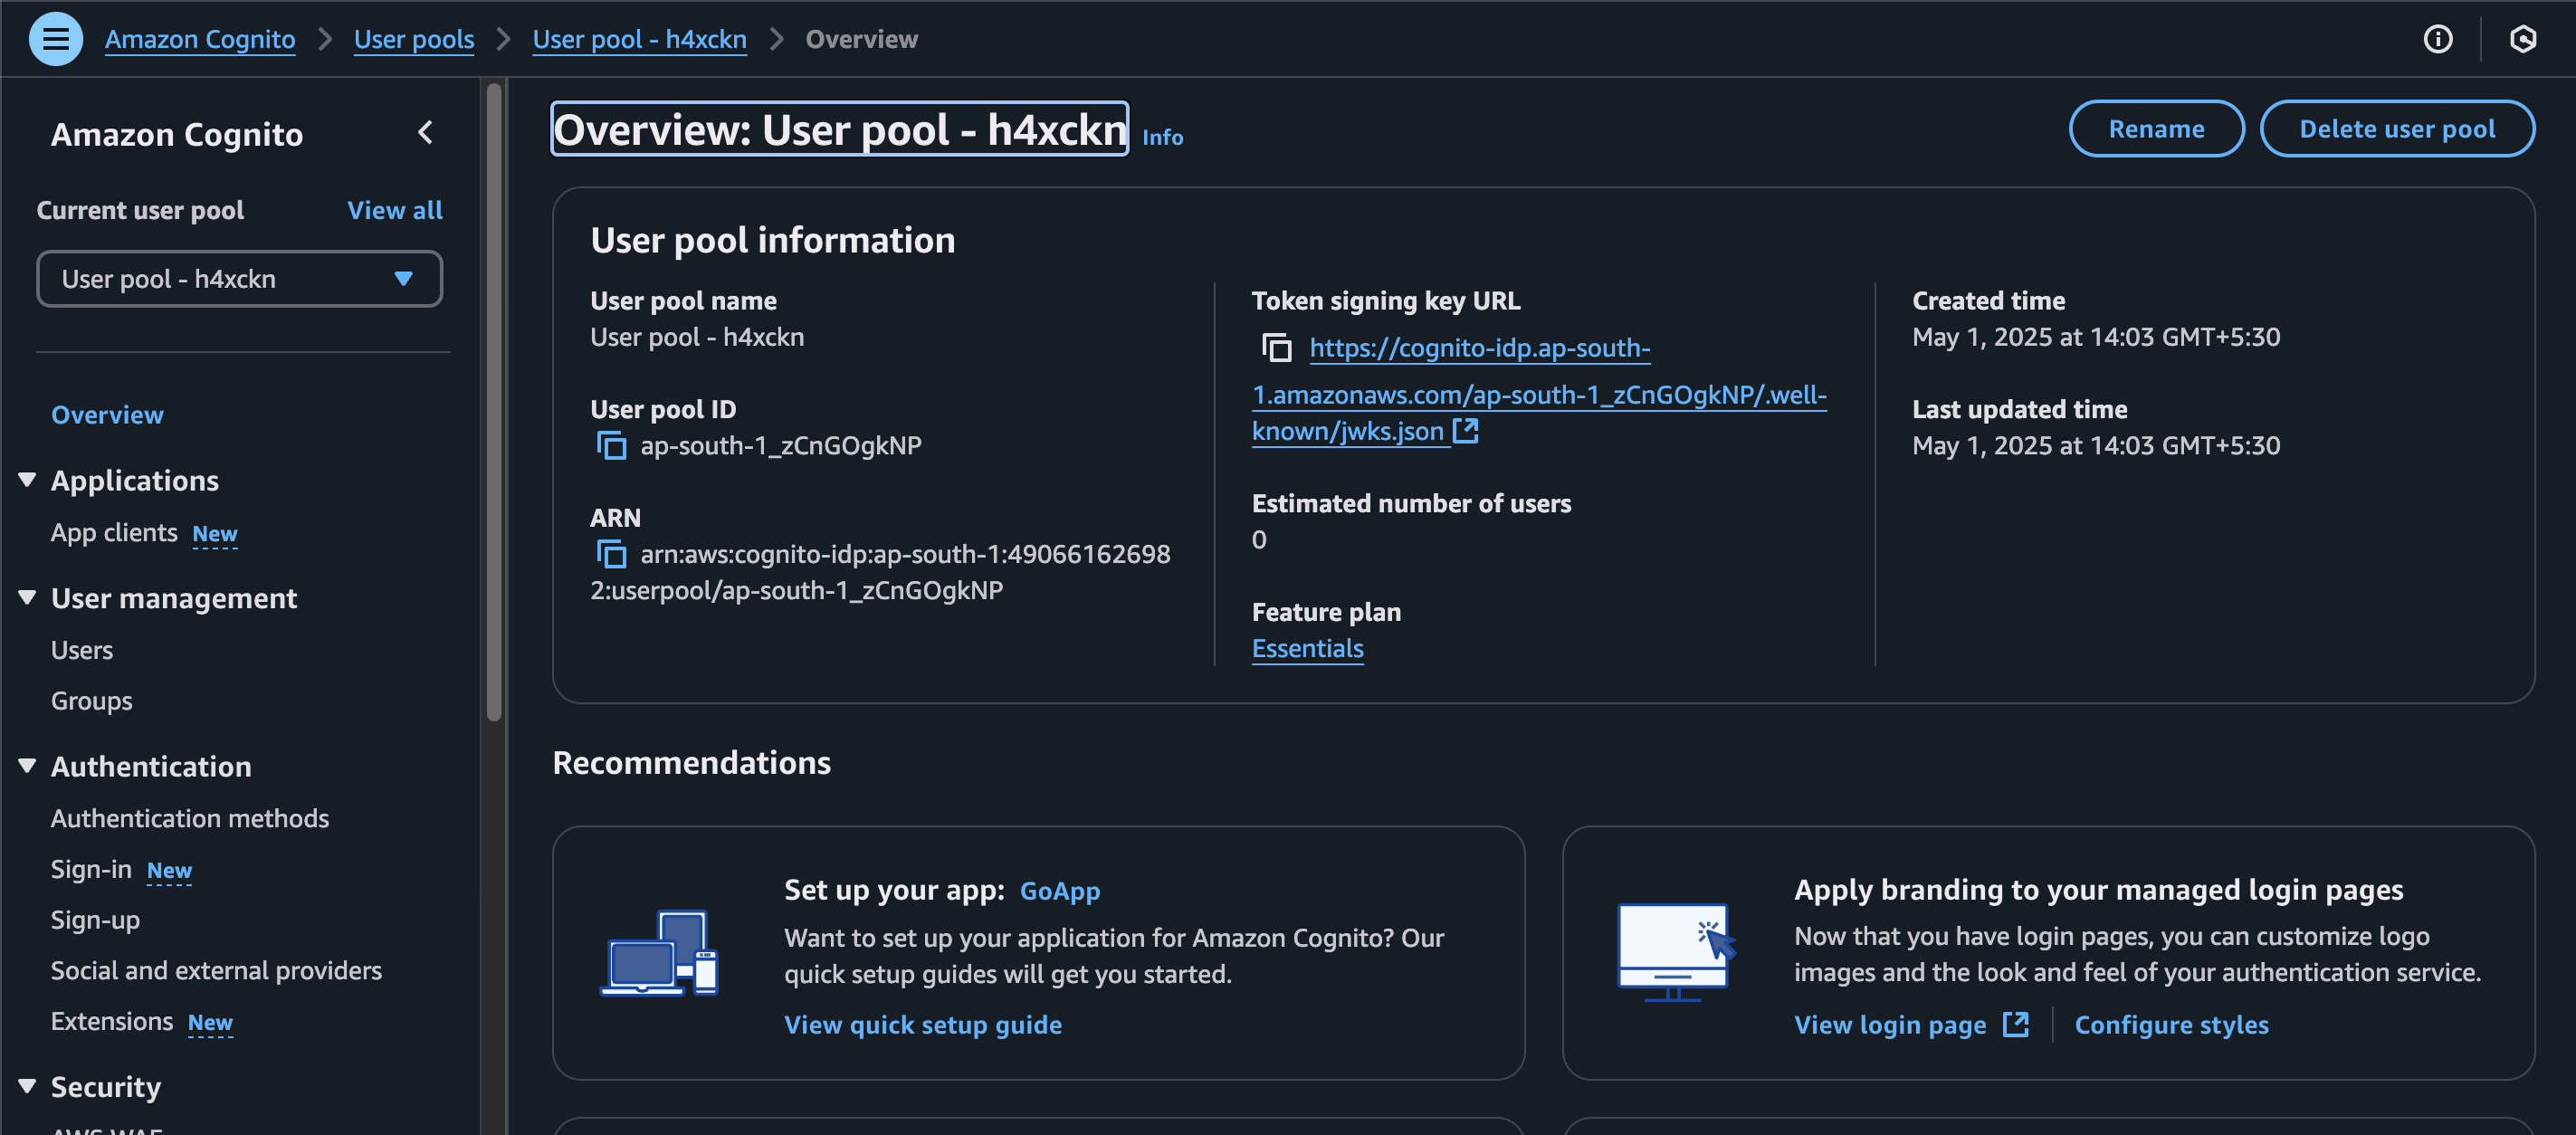2576x1135 pixels.
Task: Collapse the User management section
Action: pyautogui.click(x=28, y=598)
